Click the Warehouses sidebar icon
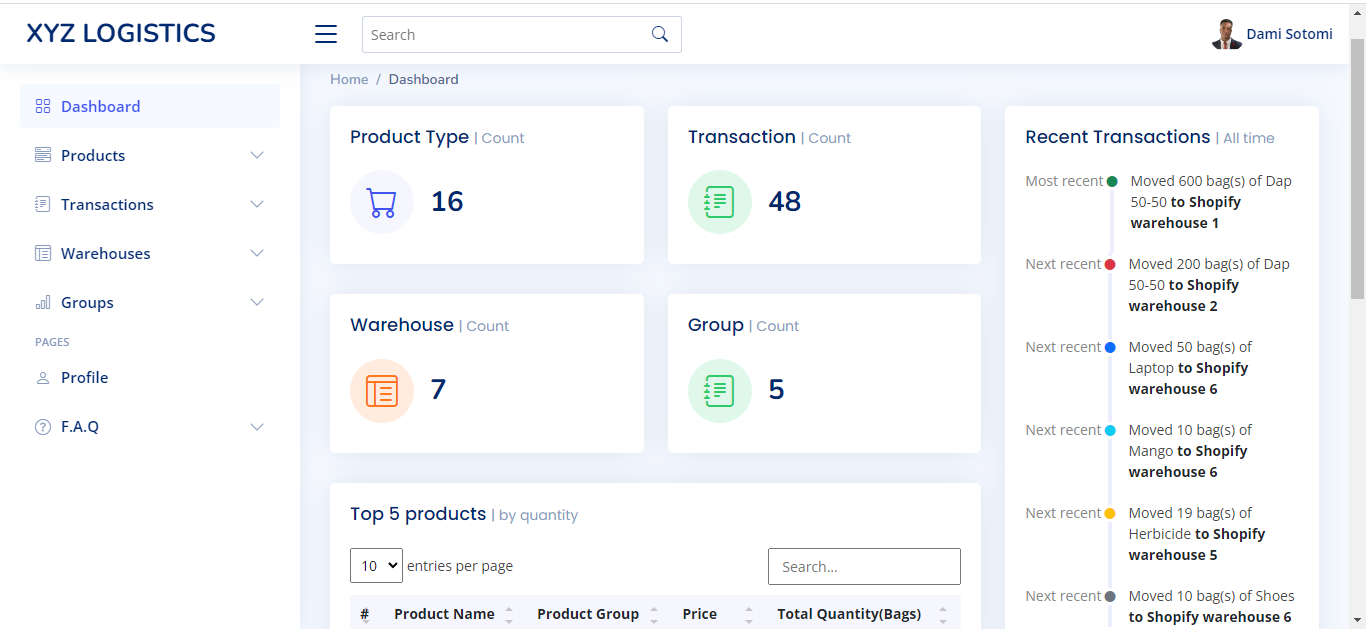1366x629 pixels. [x=42, y=253]
